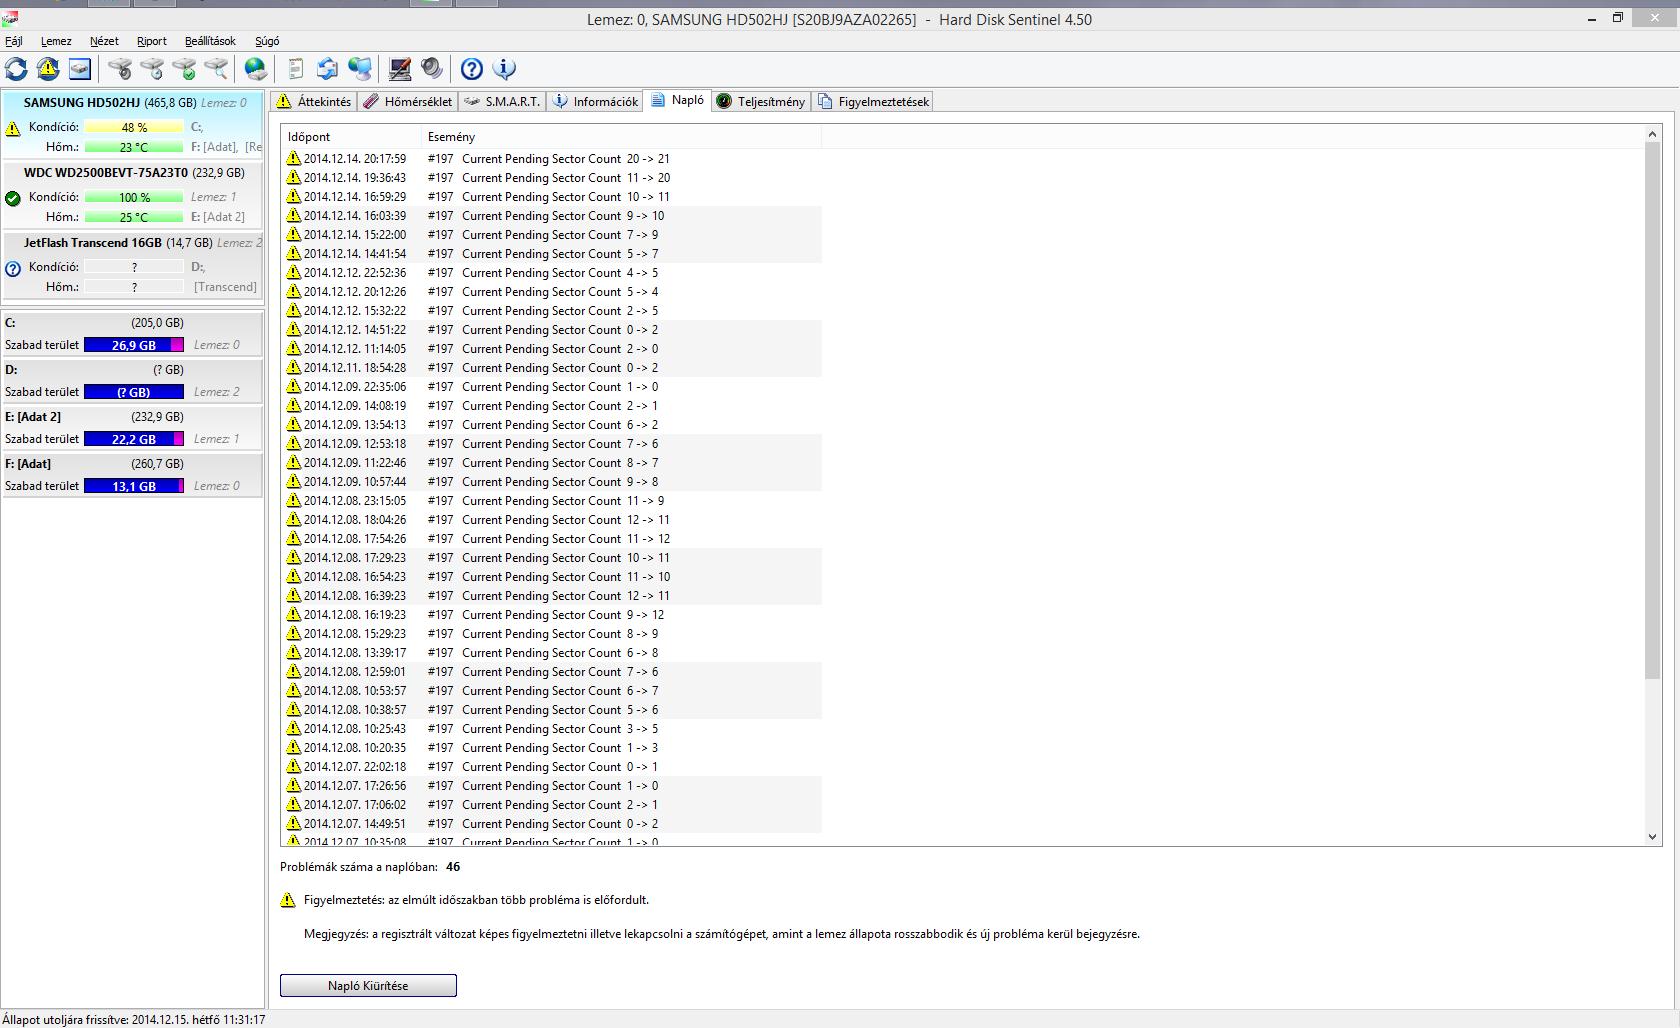Select log row 2014.12.09. 13:54:13

(x=552, y=424)
